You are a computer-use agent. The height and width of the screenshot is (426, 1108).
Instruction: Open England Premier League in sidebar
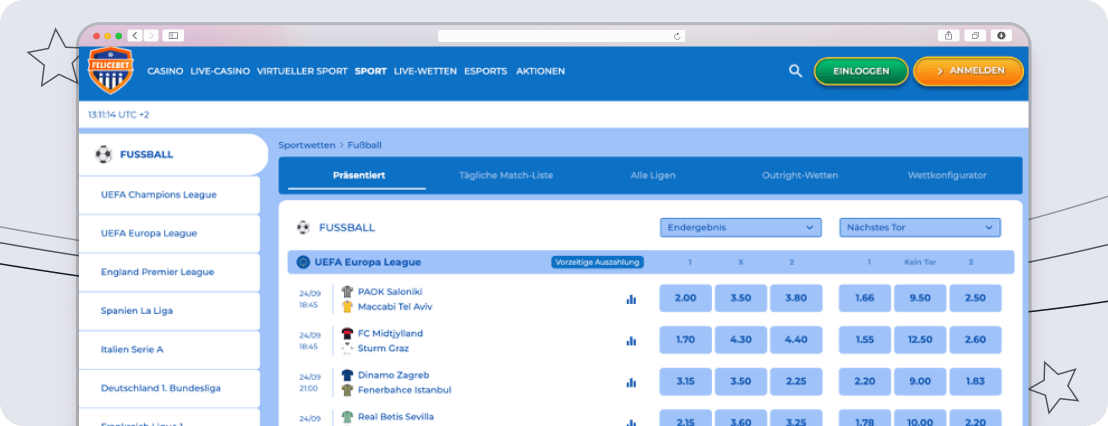(170, 272)
